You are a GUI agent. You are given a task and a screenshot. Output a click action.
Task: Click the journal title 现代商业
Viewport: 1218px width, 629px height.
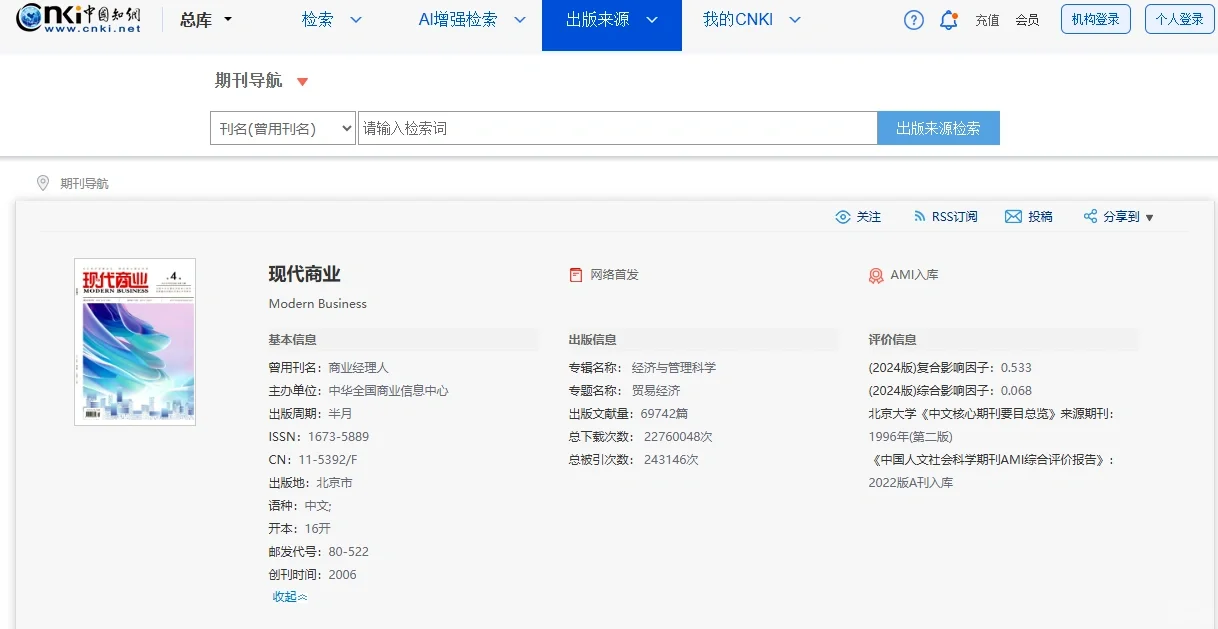[305, 274]
